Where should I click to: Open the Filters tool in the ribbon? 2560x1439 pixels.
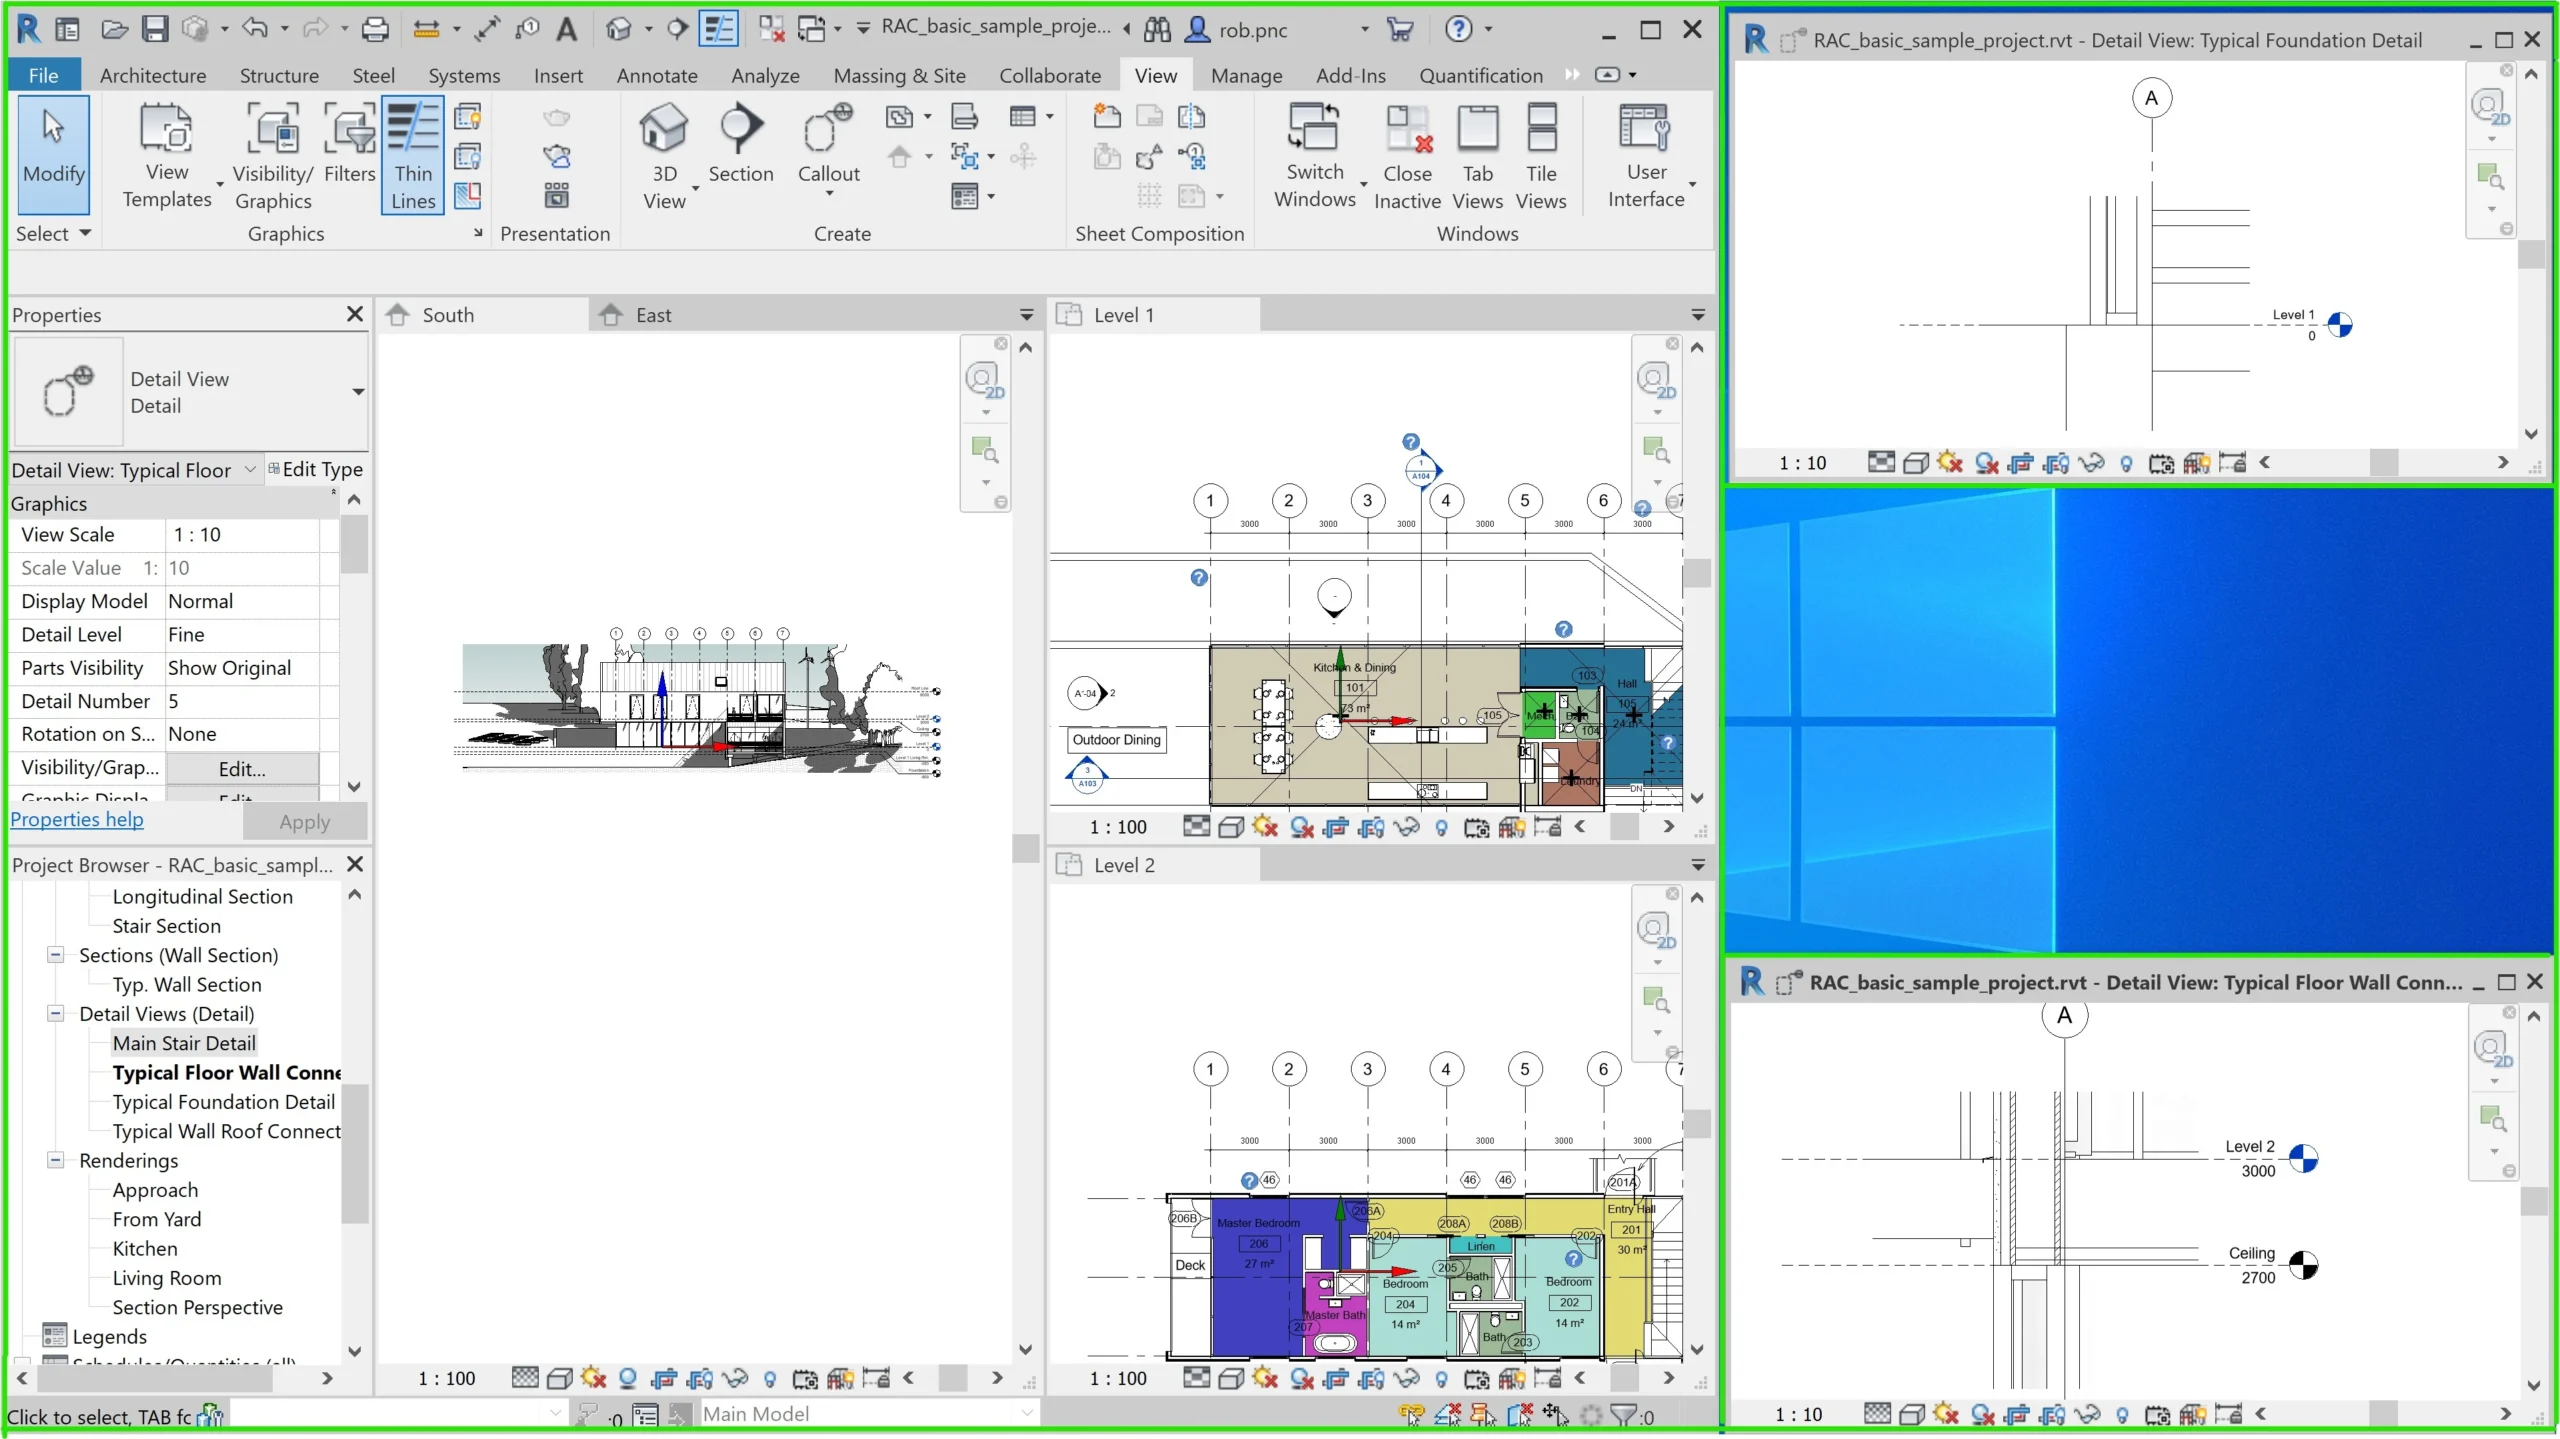pos(349,145)
